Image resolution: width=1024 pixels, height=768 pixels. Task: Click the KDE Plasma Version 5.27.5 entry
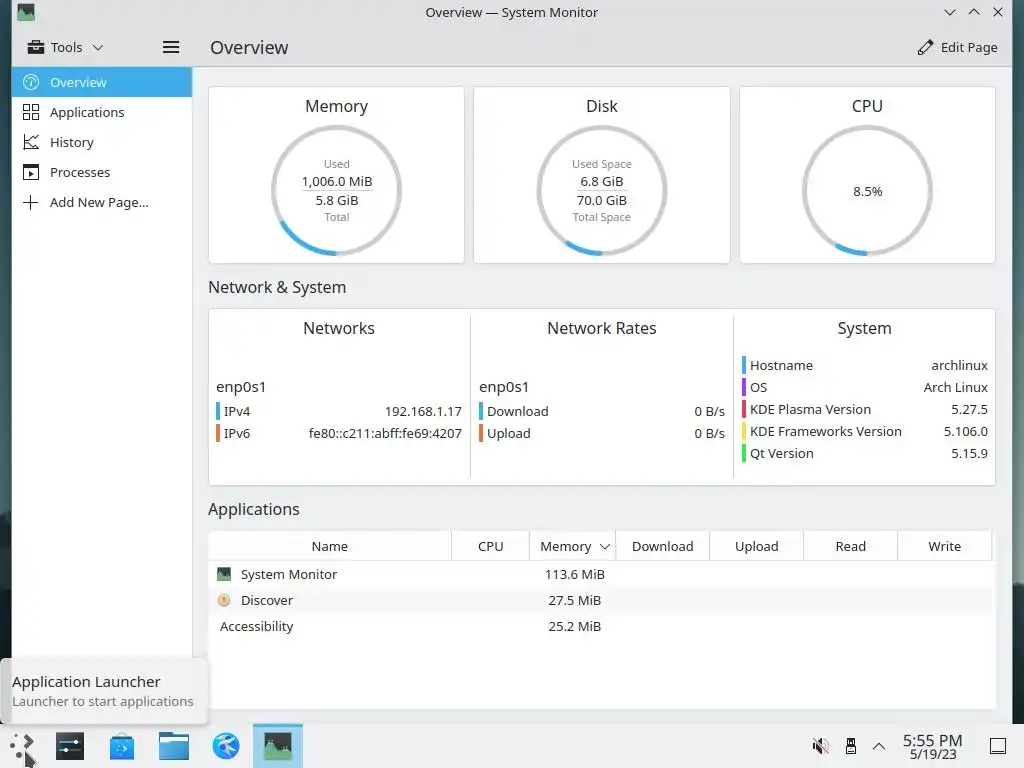(865, 409)
